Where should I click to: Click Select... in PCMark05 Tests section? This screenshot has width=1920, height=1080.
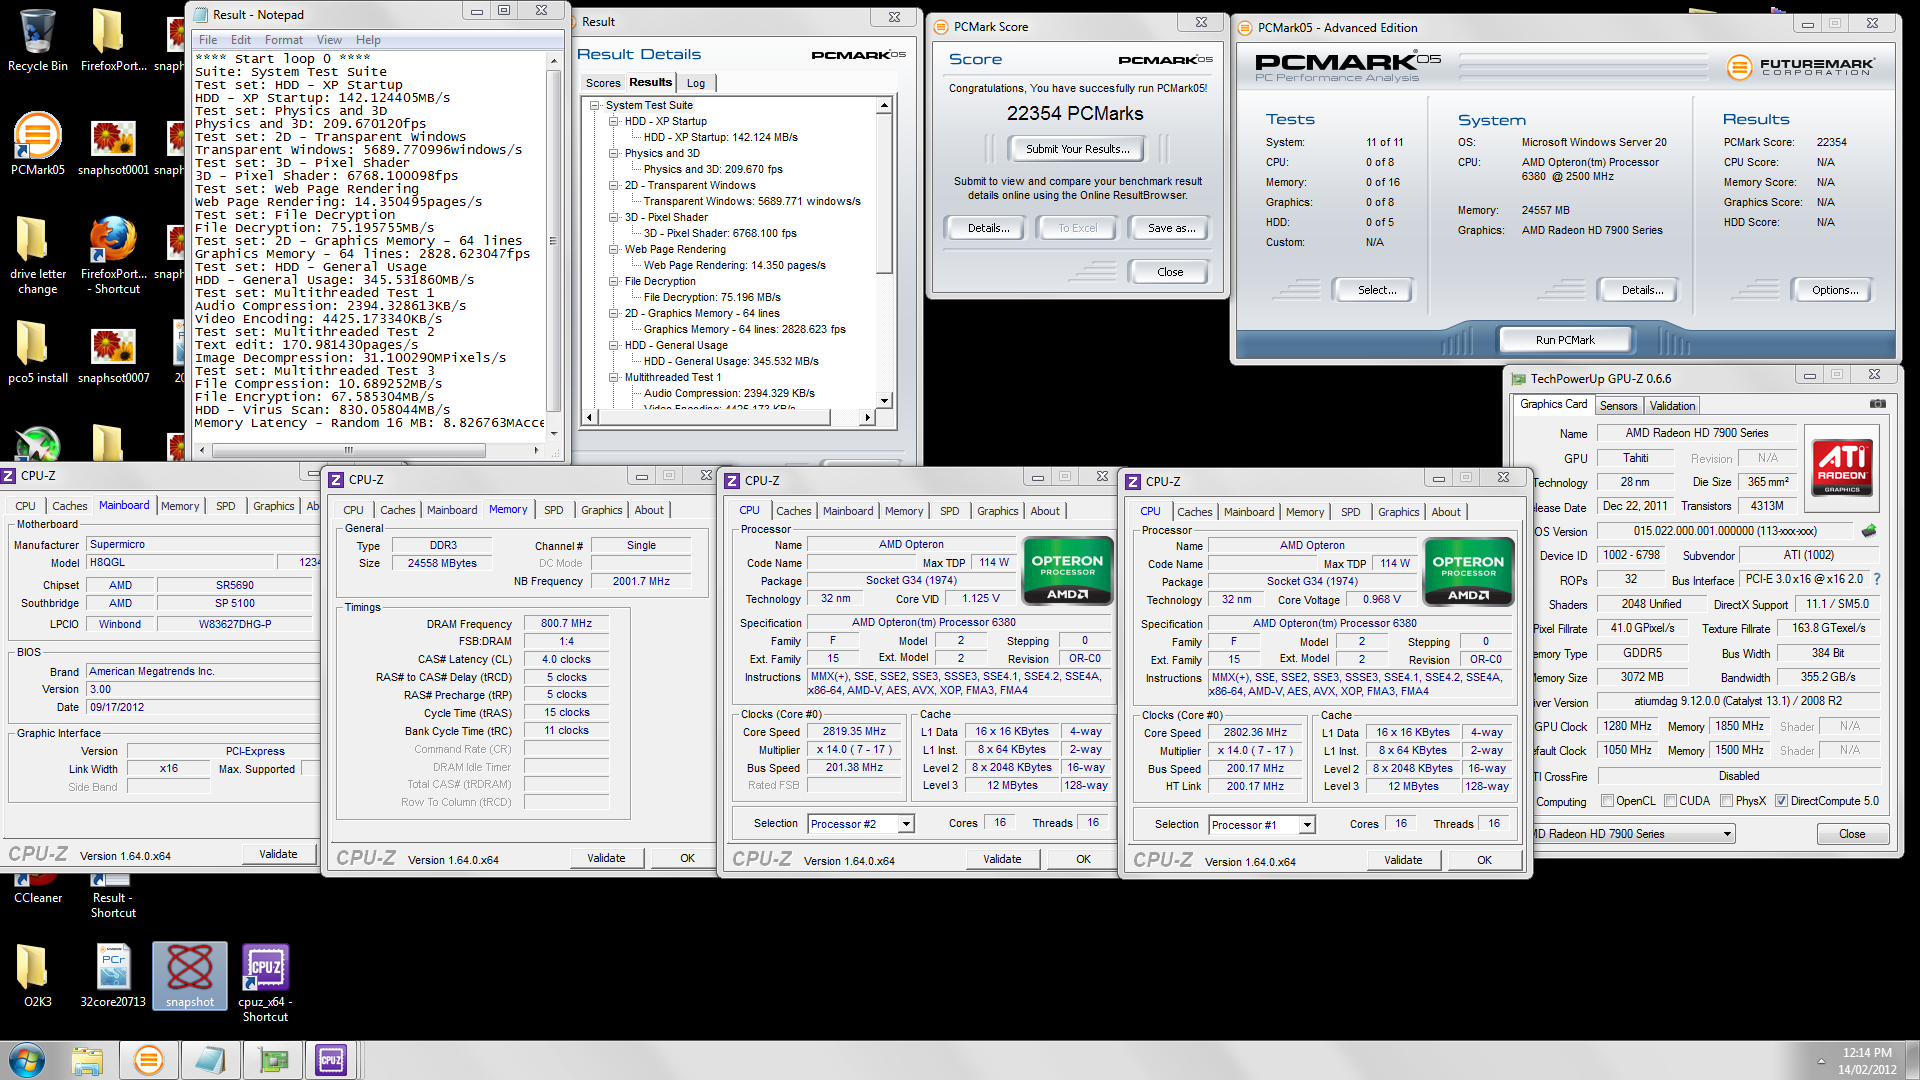[1377, 290]
